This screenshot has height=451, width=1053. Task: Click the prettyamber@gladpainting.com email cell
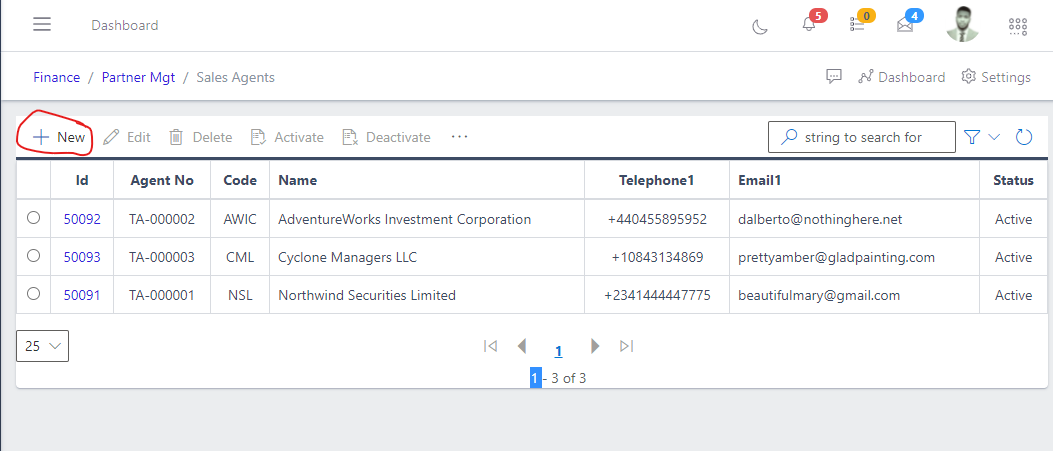854,257
